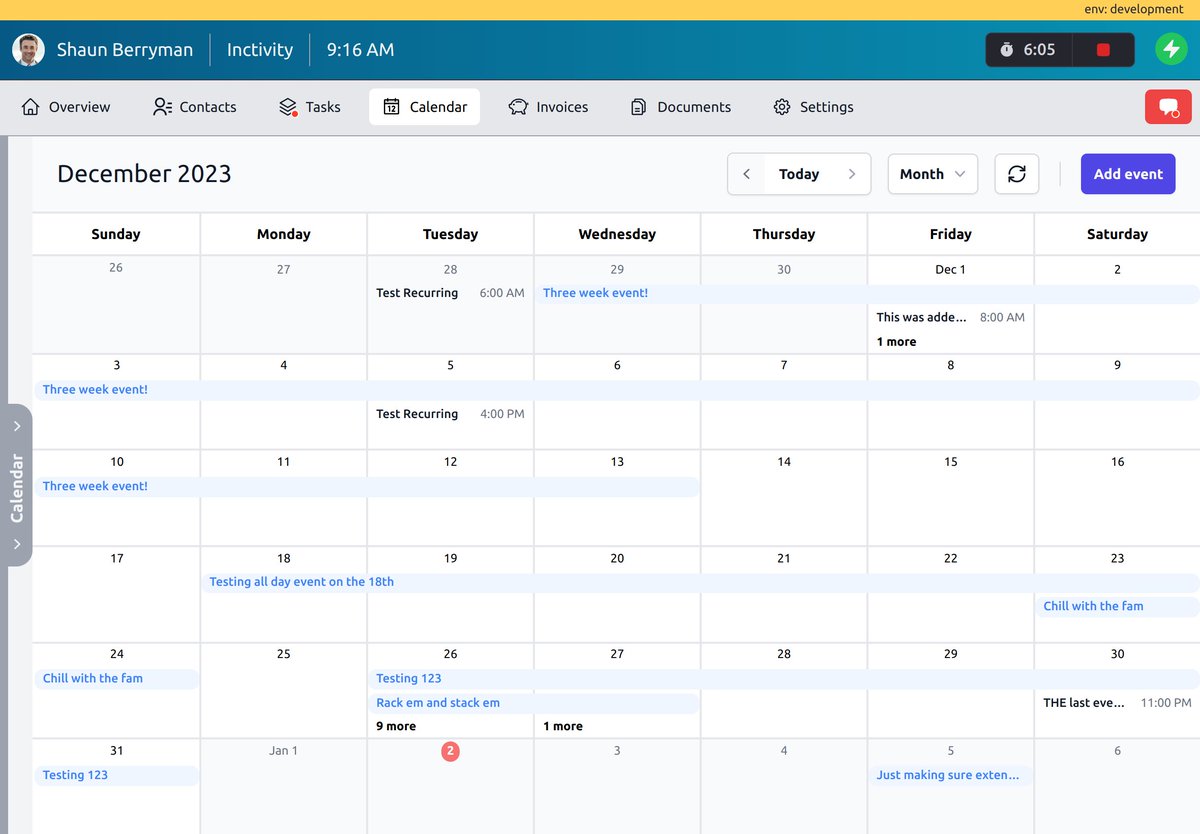Open 'Testing all day event on the 18th'

pyautogui.click(x=700, y=582)
